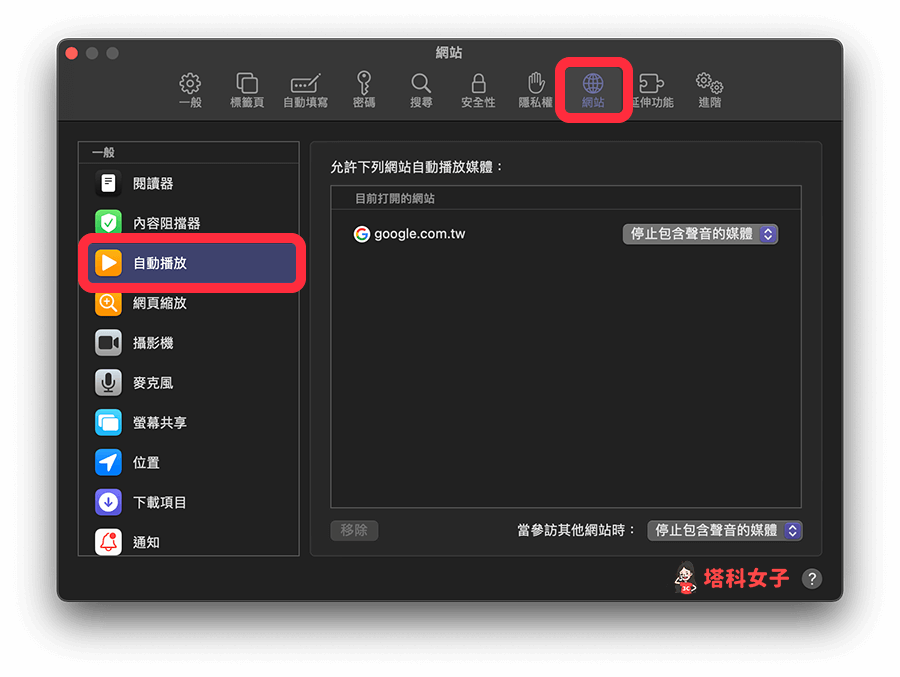900x677 pixels.
Task: Open the 當參訪其他網站時 default dropdown
Action: [x=725, y=530]
